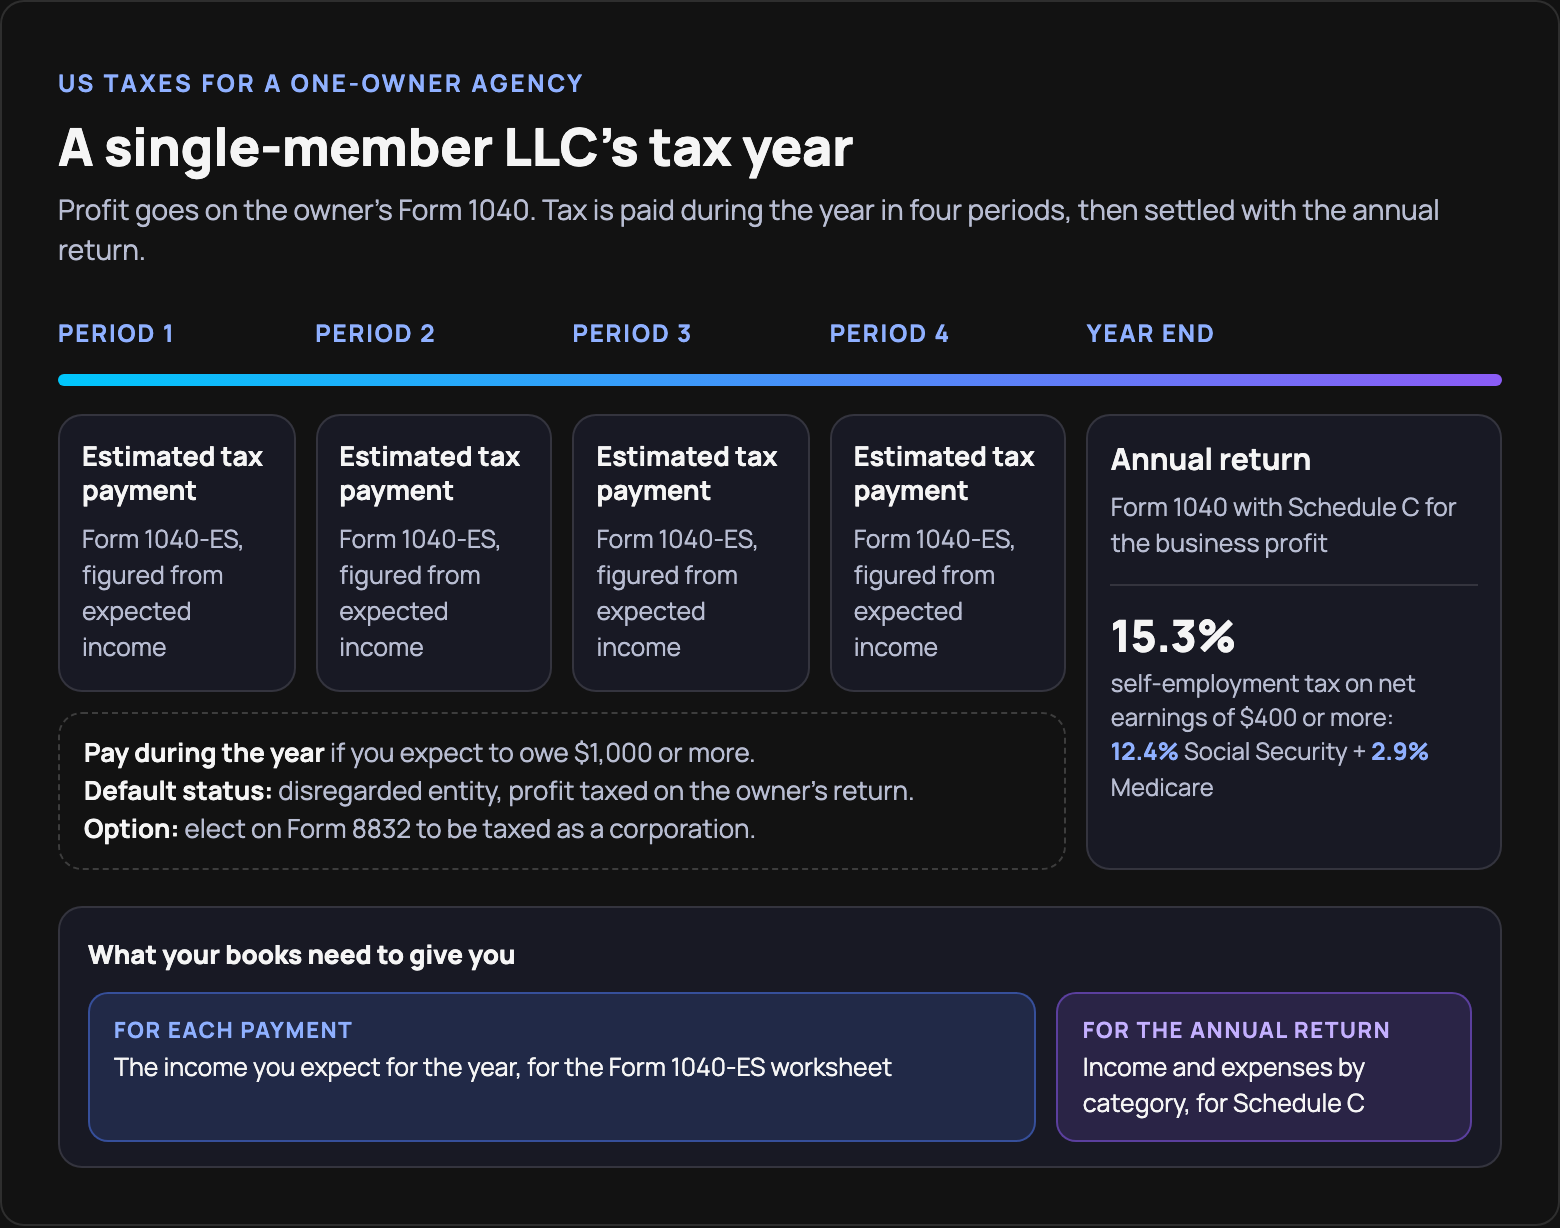Viewport: 1560px width, 1228px height.
Task: Pick the Estimated tax payment card under Period 4
Action: click(x=948, y=553)
